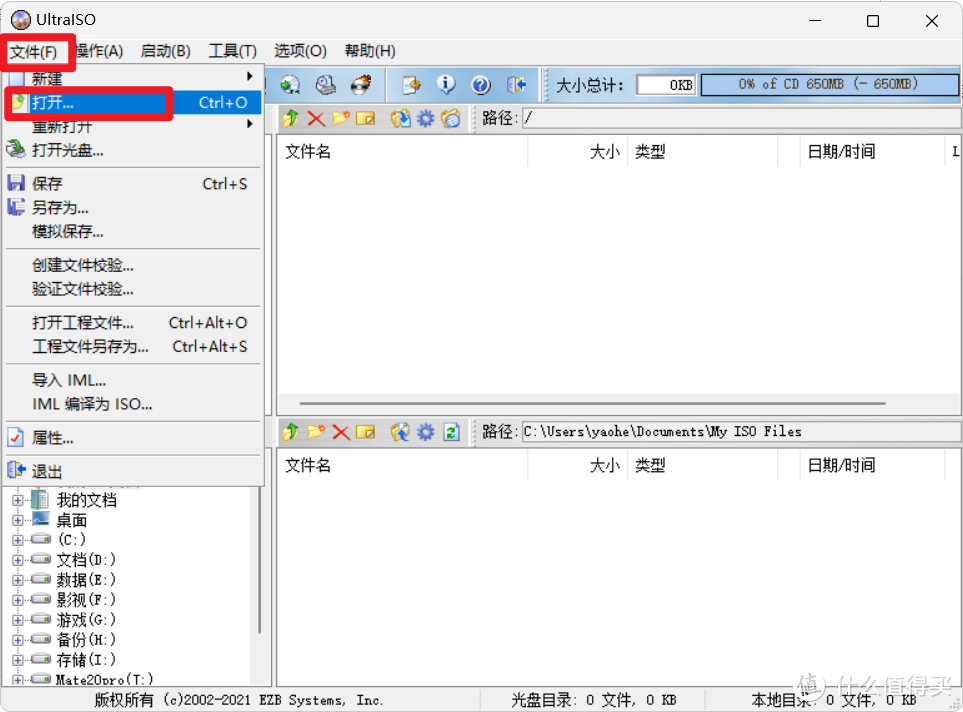Open the 选项(O) menu
This screenshot has height=712, width=963.
click(300, 51)
